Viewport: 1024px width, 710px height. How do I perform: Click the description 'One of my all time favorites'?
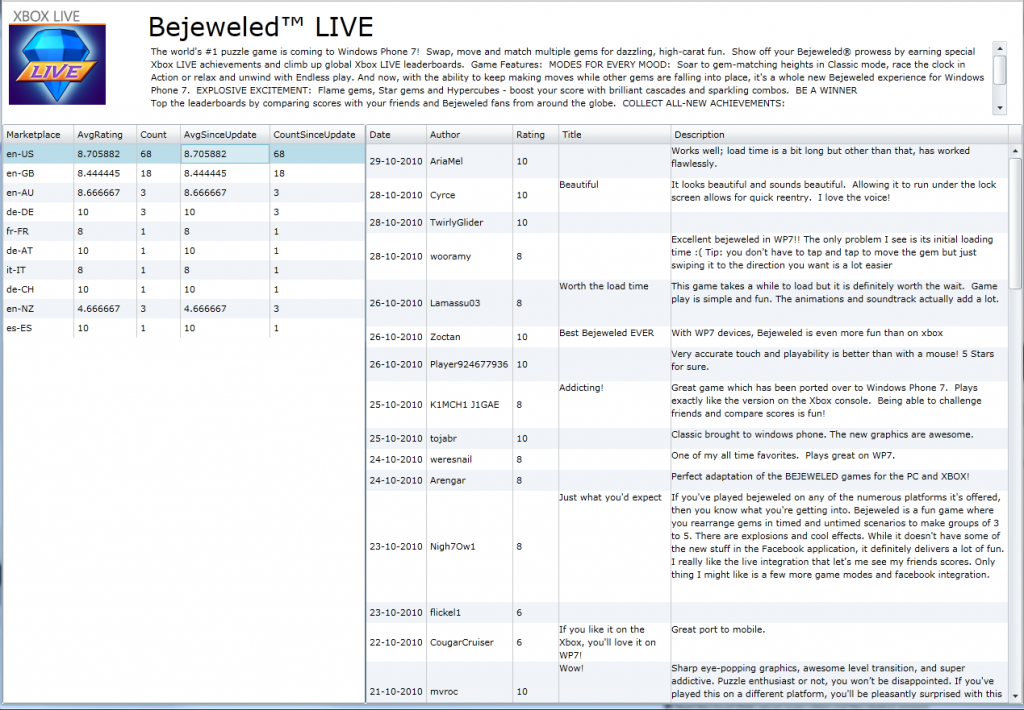pos(783,455)
